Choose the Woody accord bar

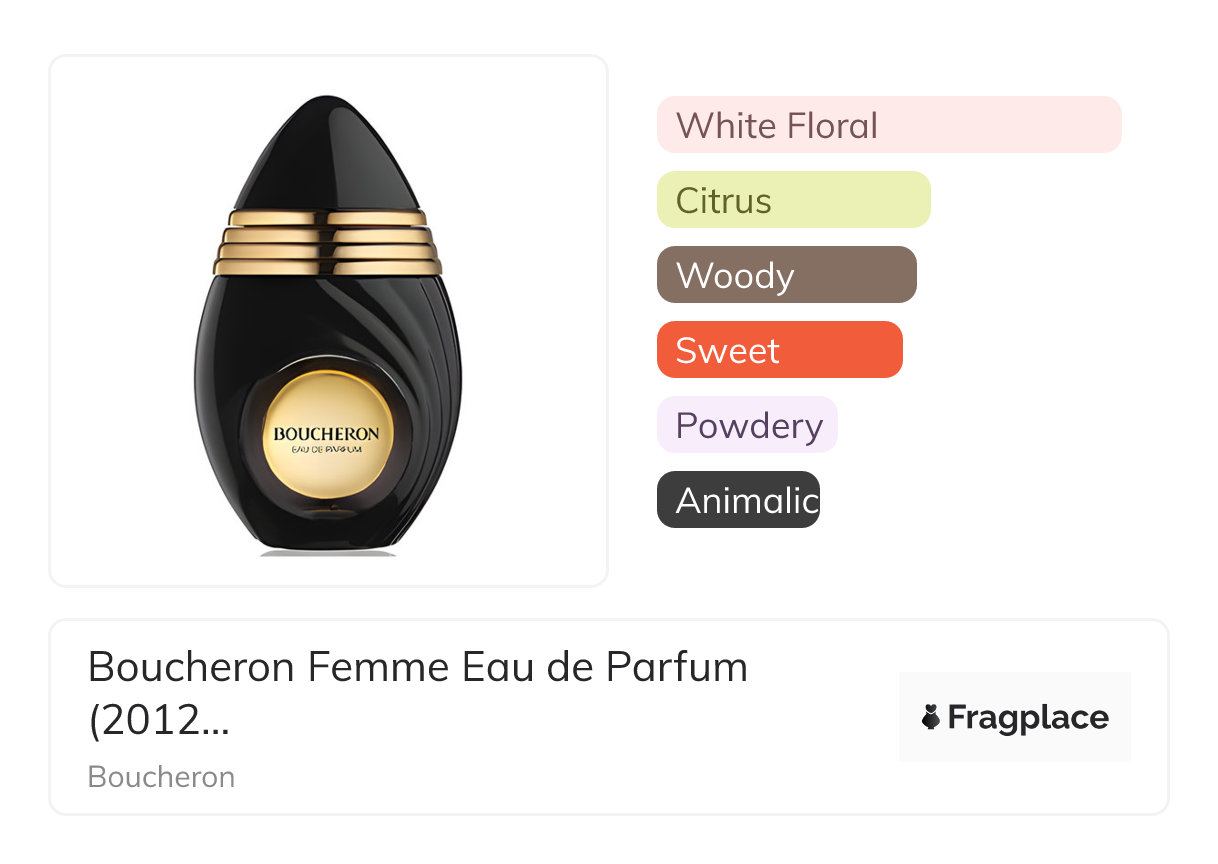786,275
